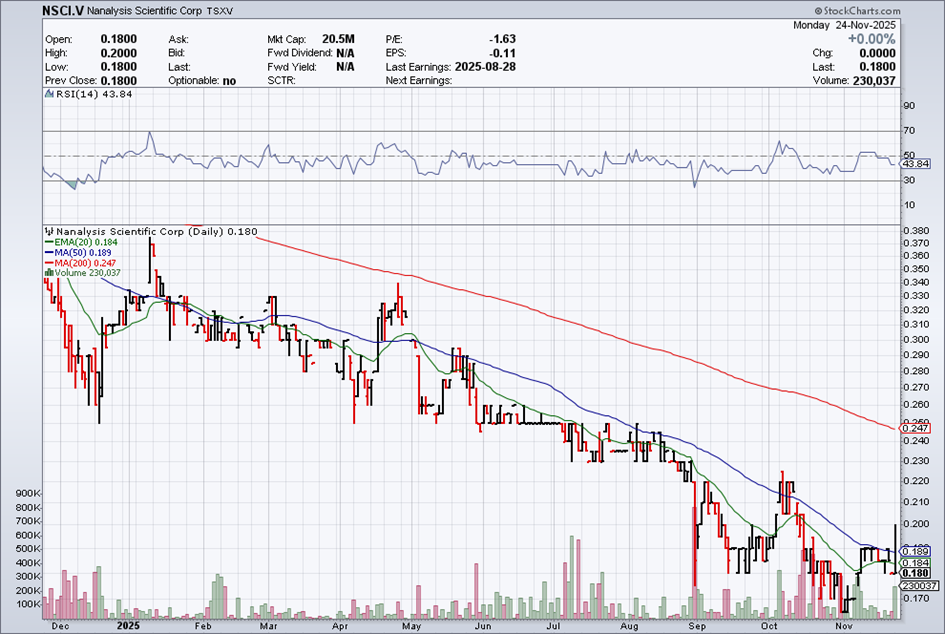The height and width of the screenshot is (634, 945).
Task: Click the 0.184 green price tag
Action: pyautogui.click(x=915, y=563)
